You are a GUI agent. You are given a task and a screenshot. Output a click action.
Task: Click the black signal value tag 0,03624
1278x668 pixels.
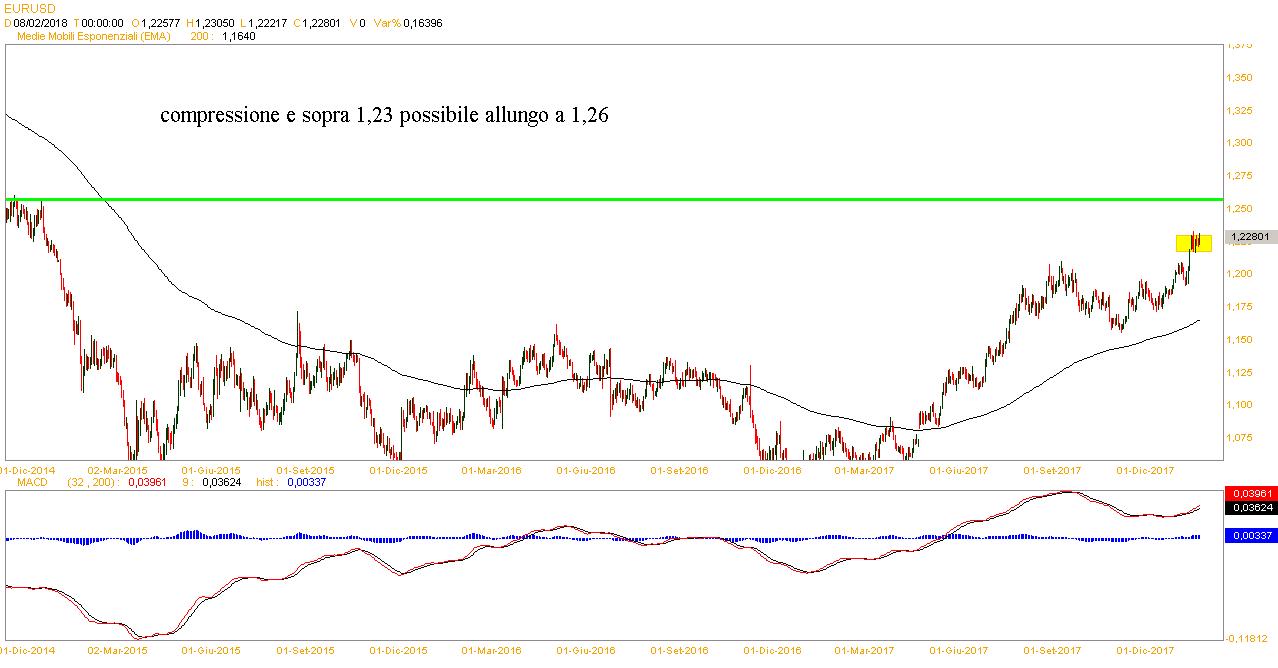tap(1250, 507)
